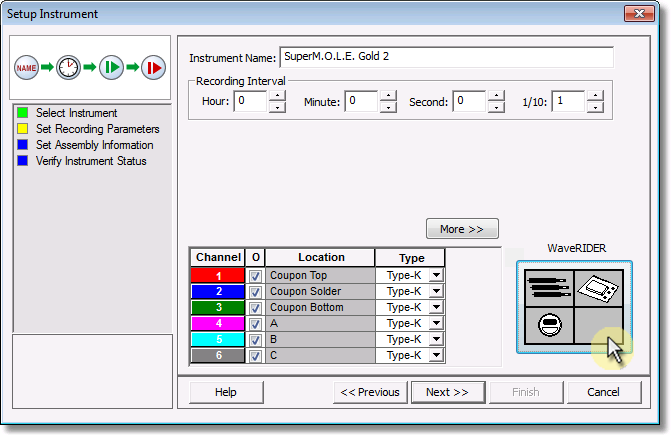672x437 pixels.
Task: Click the Coupon Bottom location cell
Action: click(x=320, y=307)
